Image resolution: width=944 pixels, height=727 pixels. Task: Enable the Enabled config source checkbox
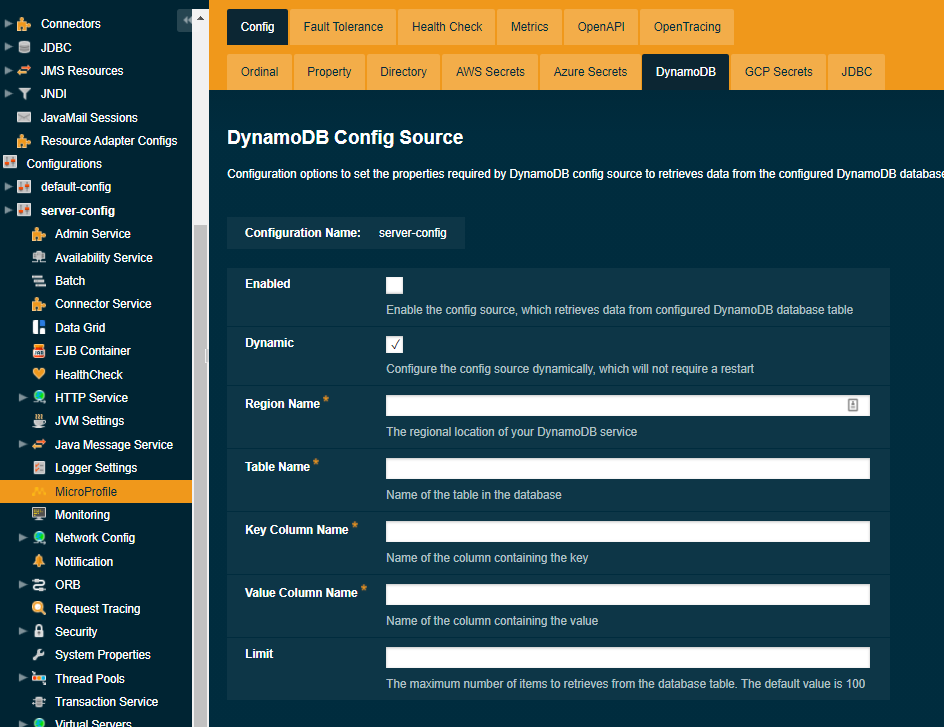point(394,284)
